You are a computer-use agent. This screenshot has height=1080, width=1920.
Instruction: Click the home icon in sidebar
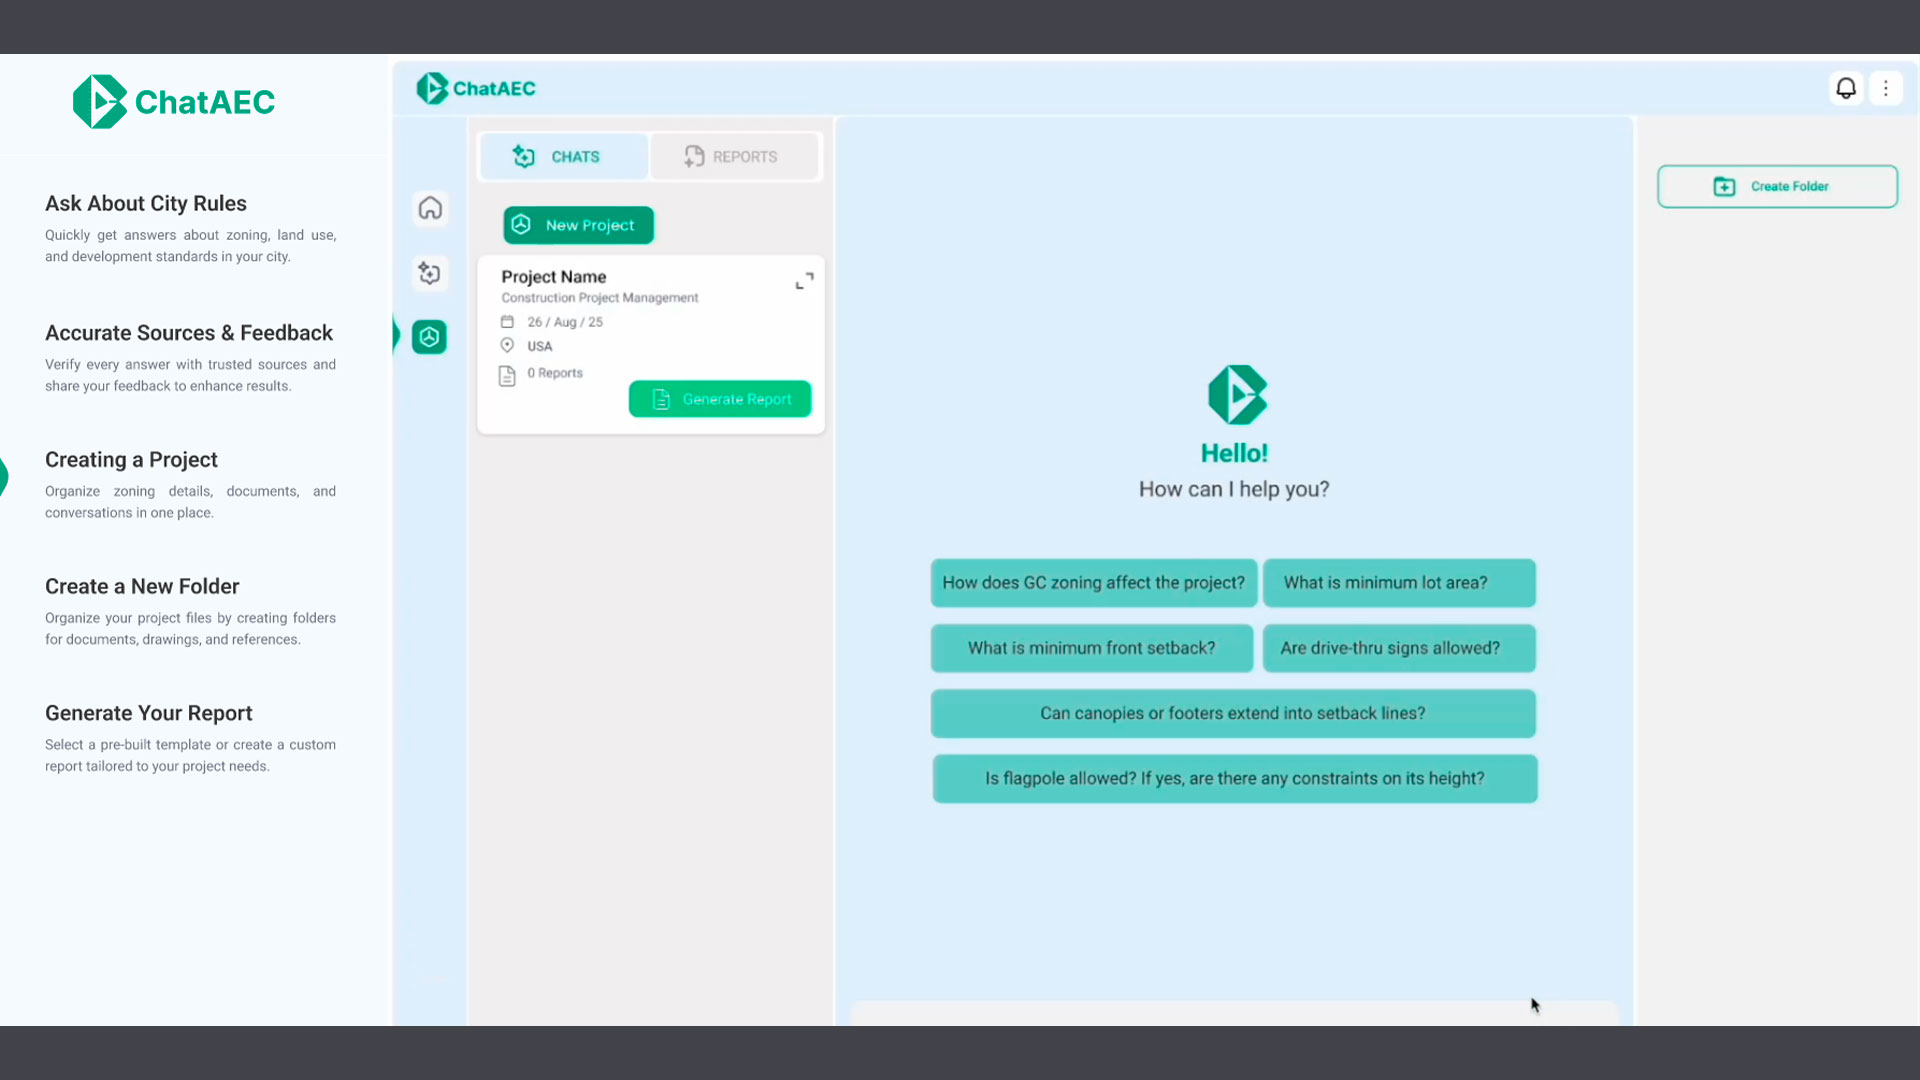[430, 208]
